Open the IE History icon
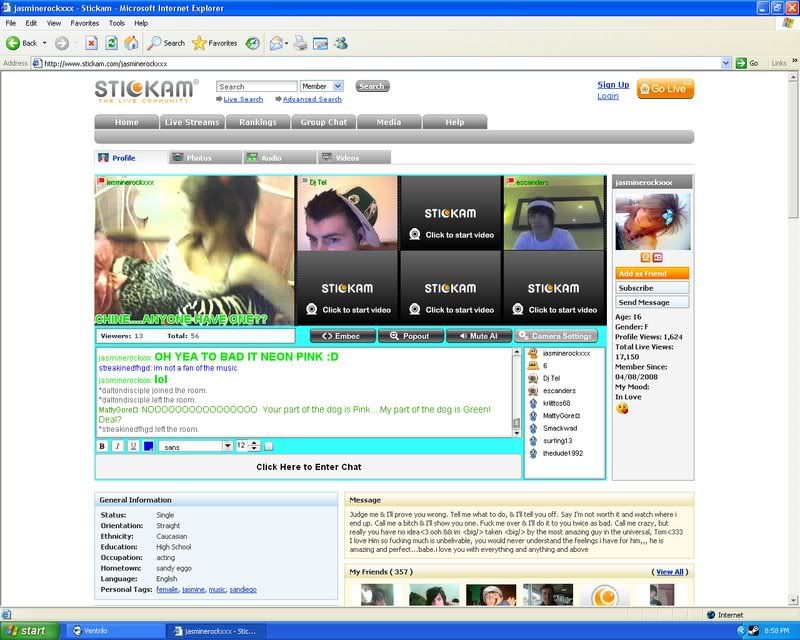The width and height of the screenshot is (800, 640). click(x=253, y=43)
